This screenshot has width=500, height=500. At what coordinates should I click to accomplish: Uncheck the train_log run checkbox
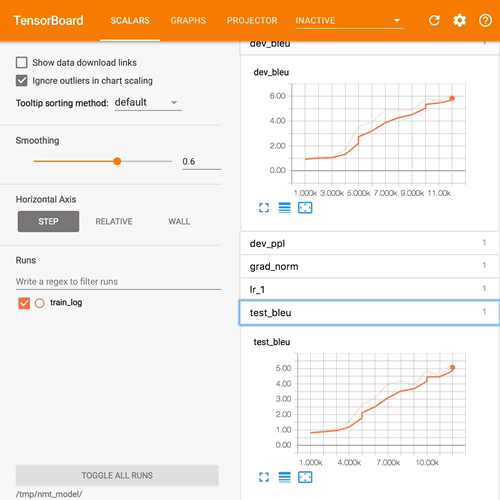[24, 303]
